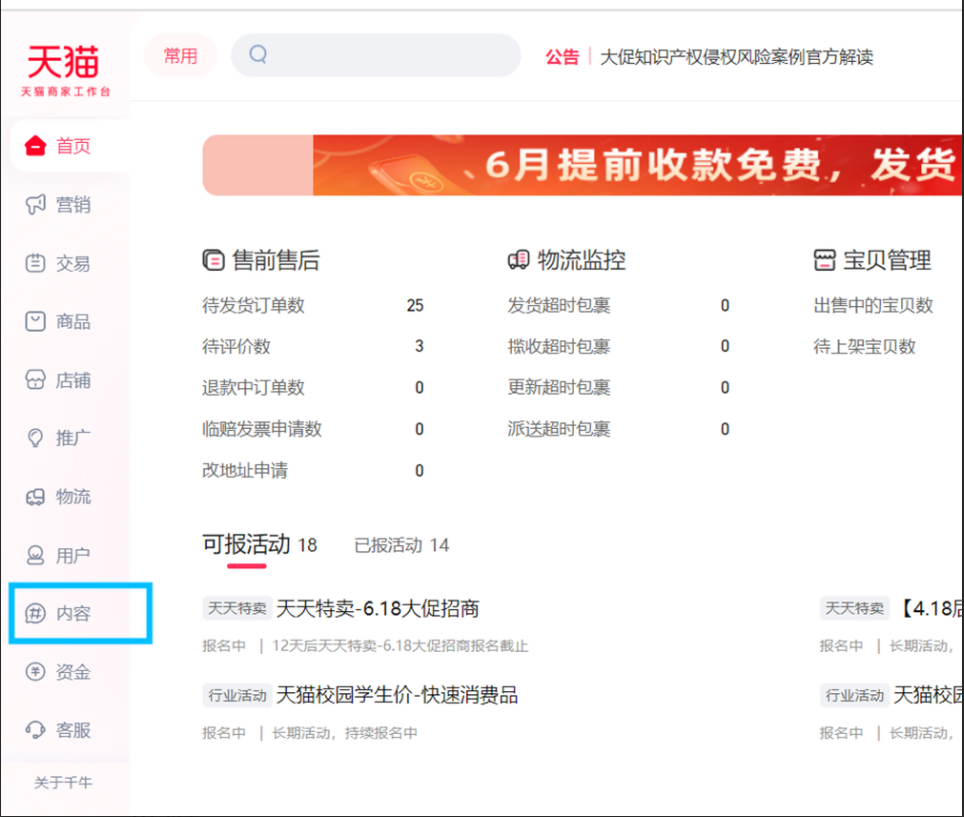The height and width of the screenshot is (817, 964).
Task: Click the 店铺 storefront icon
Action: [35, 380]
